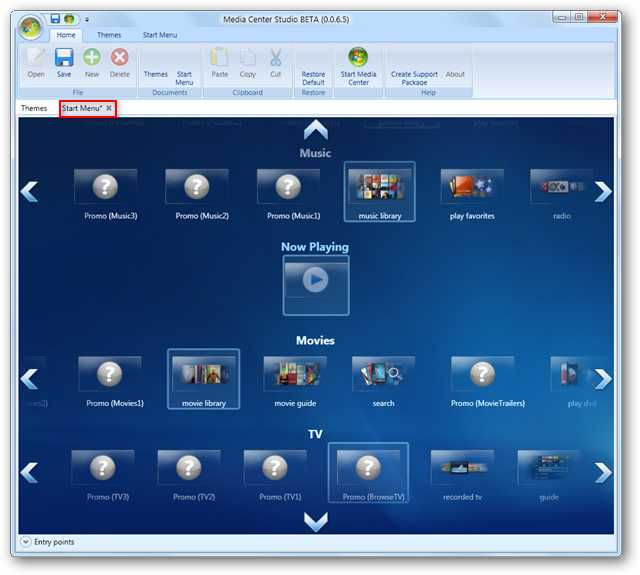Select the Promo (Music1) tile
The width and height of the screenshot is (640, 575).
[x=289, y=195]
